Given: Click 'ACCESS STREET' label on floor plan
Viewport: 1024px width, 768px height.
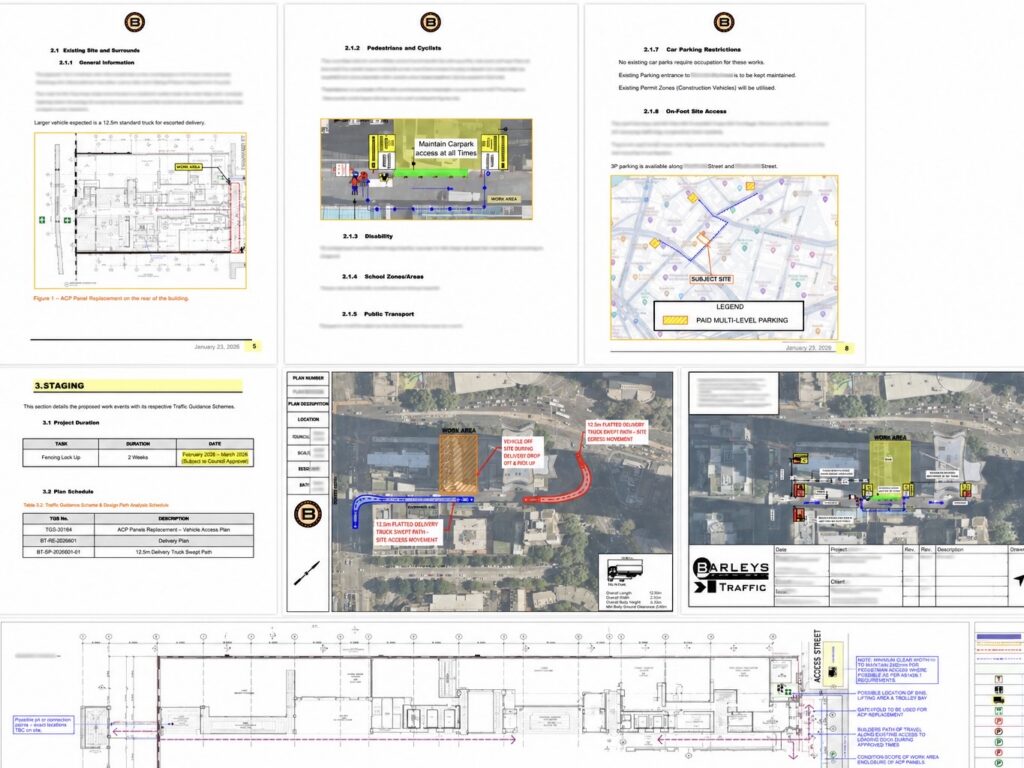Looking at the screenshot, I should [x=816, y=656].
